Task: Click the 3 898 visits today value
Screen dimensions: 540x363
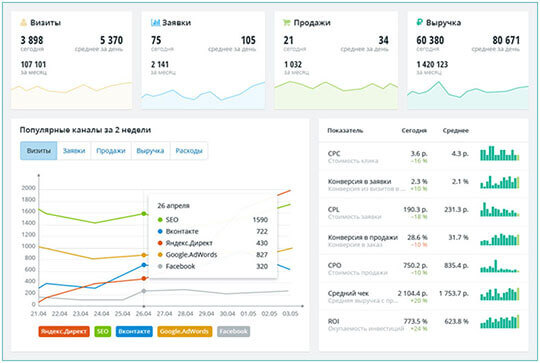Action: coord(32,40)
